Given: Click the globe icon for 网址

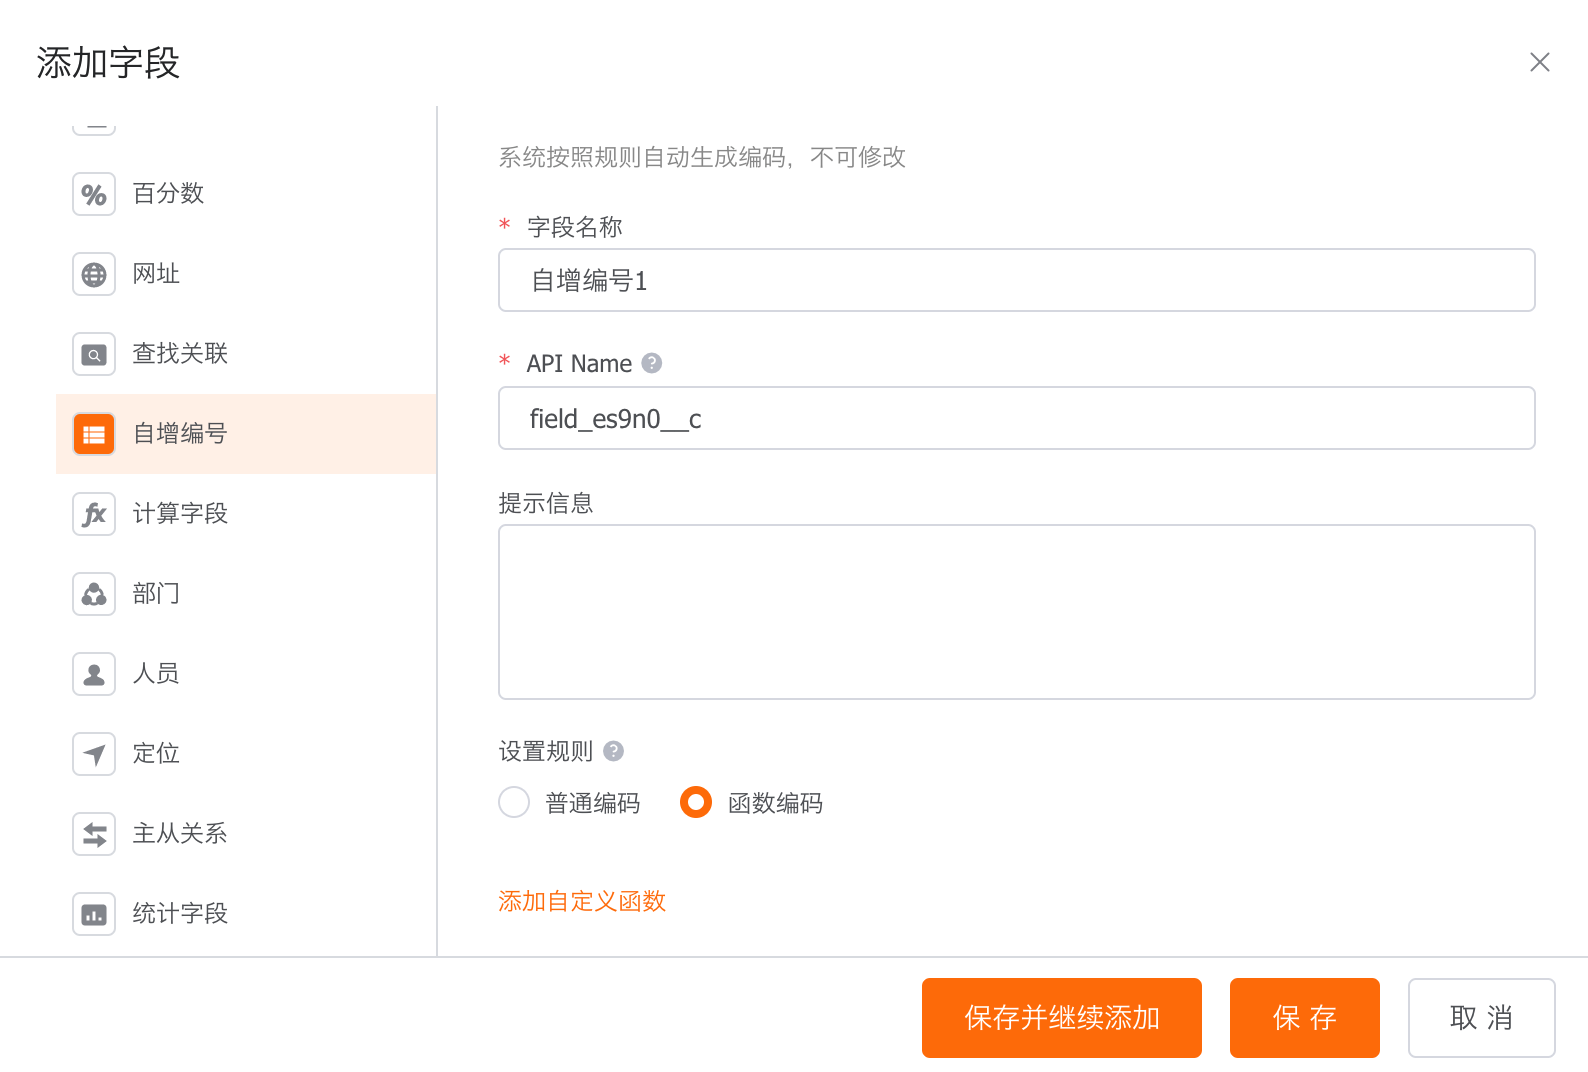Looking at the screenshot, I should [x=94, y=274].
